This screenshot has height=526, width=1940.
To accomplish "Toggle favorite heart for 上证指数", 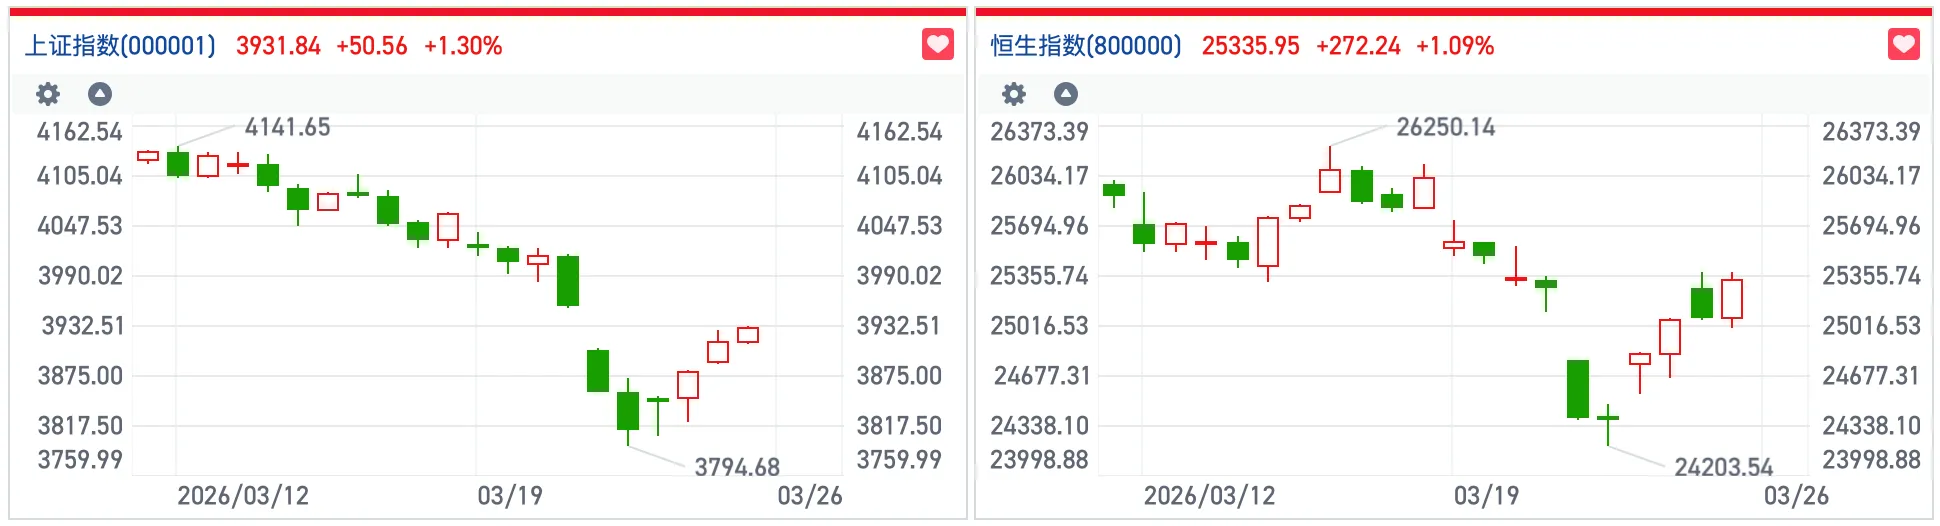I will click(937, 45).
